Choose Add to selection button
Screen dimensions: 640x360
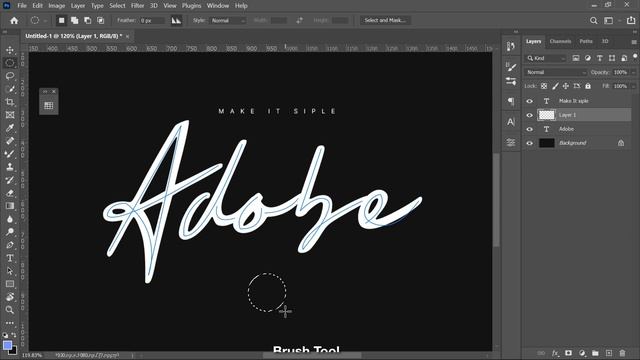tap(74, 20)
